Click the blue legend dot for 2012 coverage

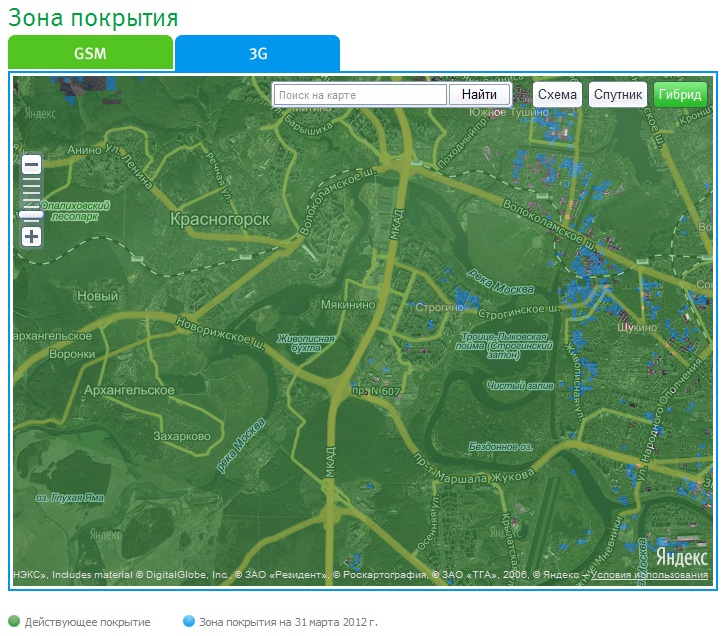[x=189, y=622]
